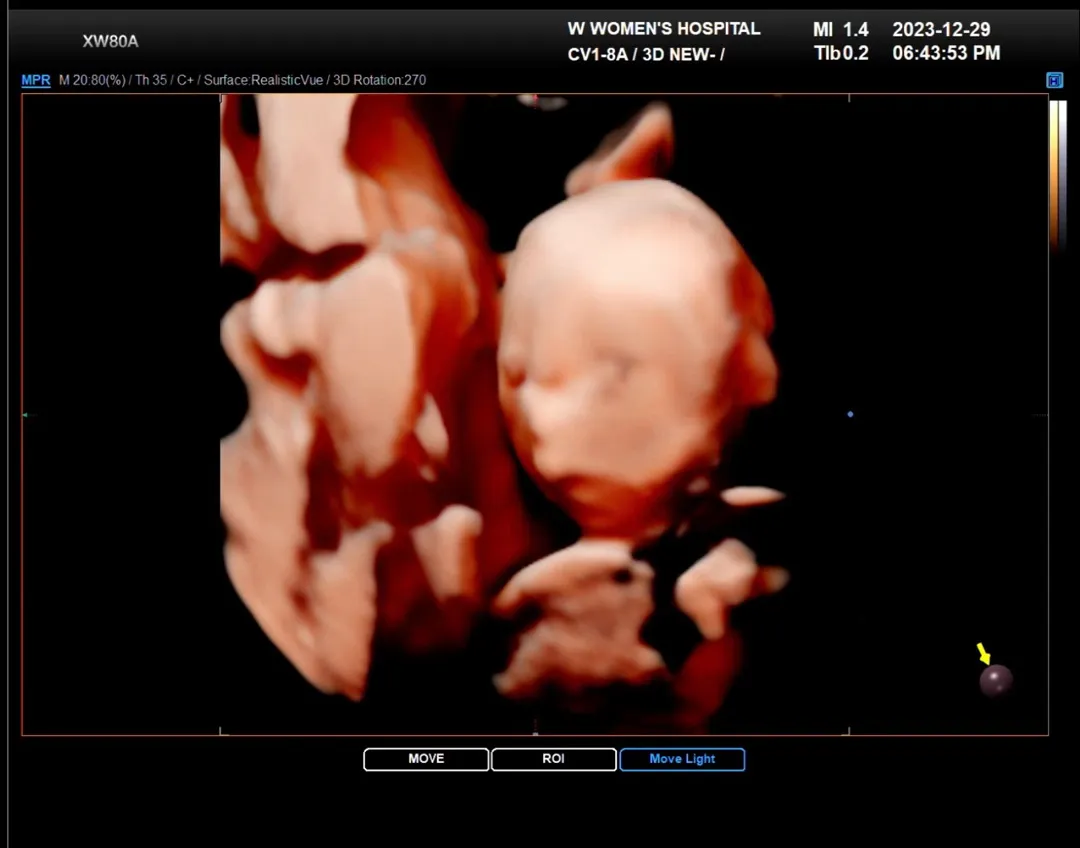The height and width of the screenshot is (848, 1080).
Task: Select the CV1-8A / 3D NEW probe text
Action: pos(645,54)
